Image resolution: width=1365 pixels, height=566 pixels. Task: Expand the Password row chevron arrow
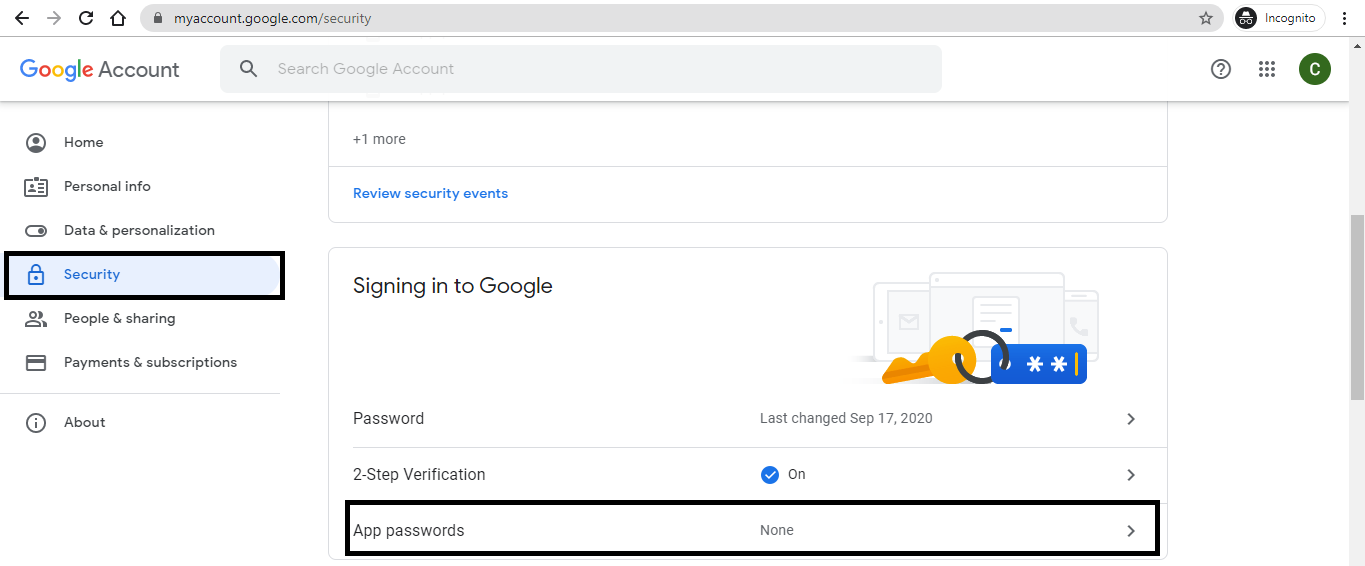(1131, 419)
